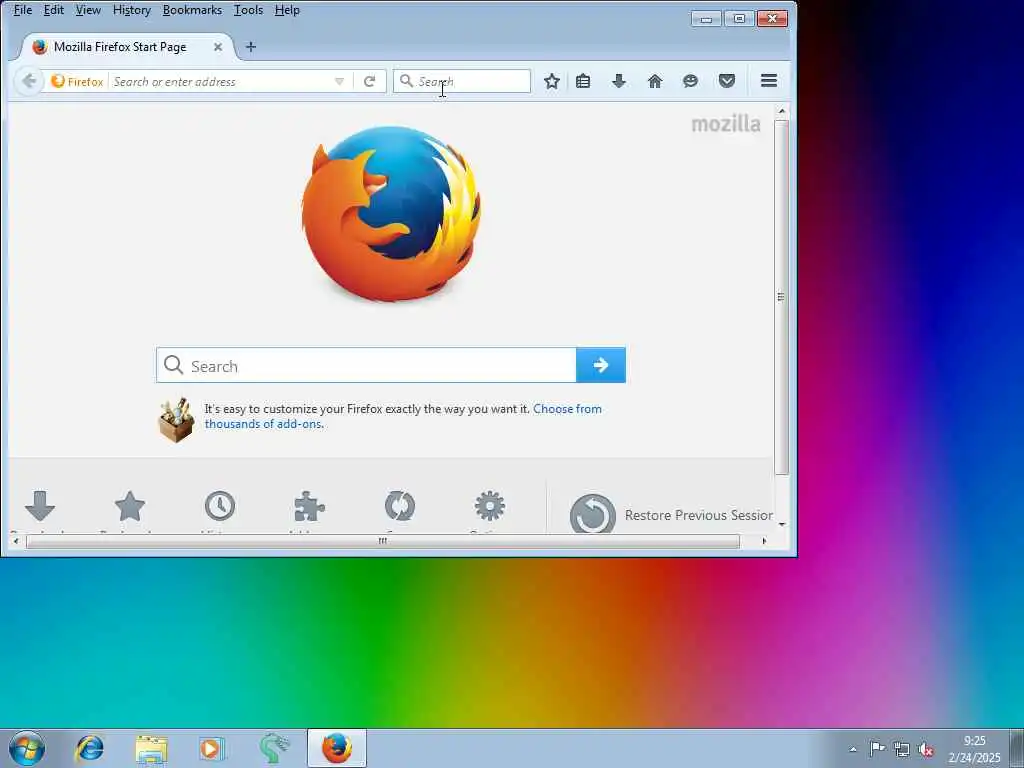Click the toolbar search magnifier icon
The height and width of the screenshot is (768, 1024).
point(406,81)
